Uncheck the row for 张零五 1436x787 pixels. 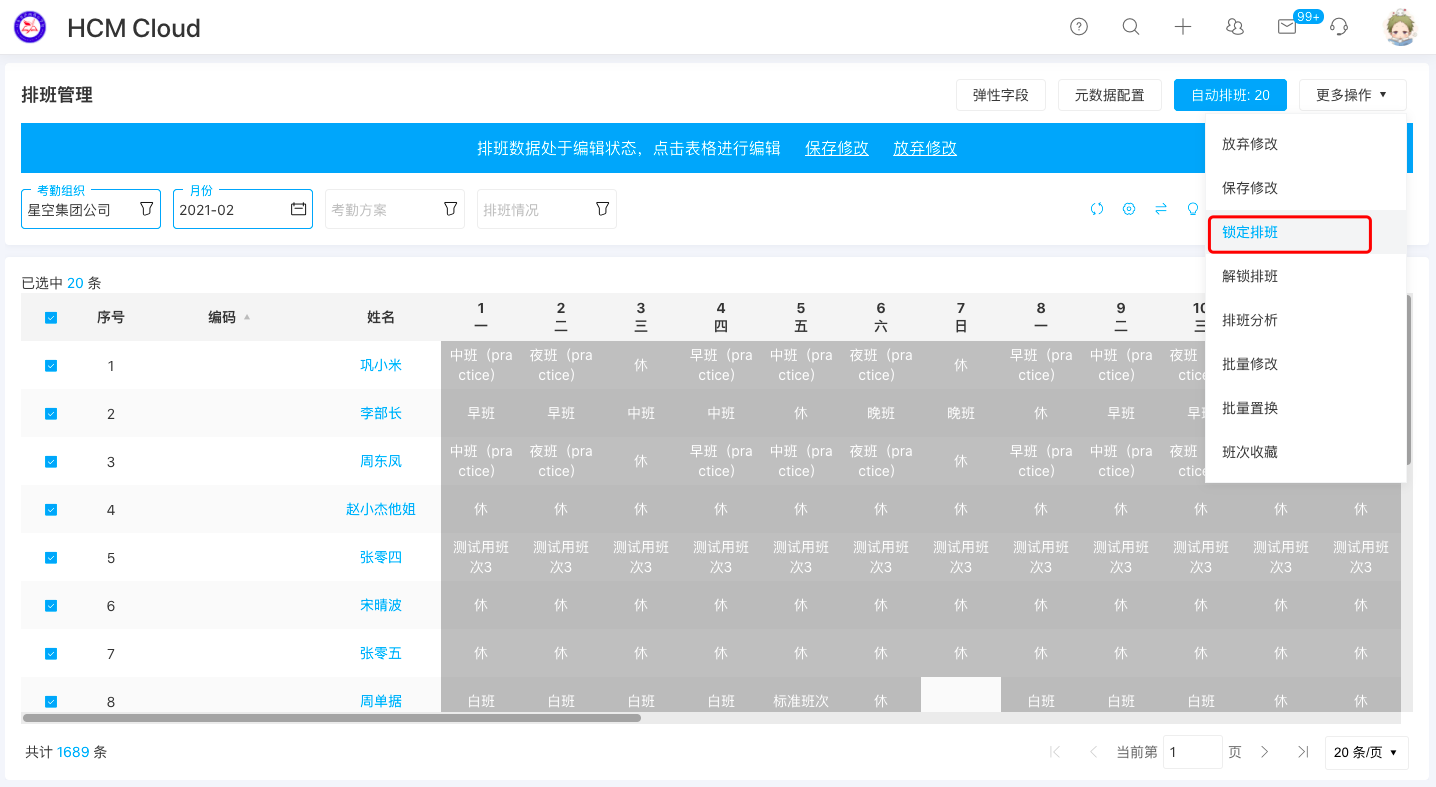51,654
